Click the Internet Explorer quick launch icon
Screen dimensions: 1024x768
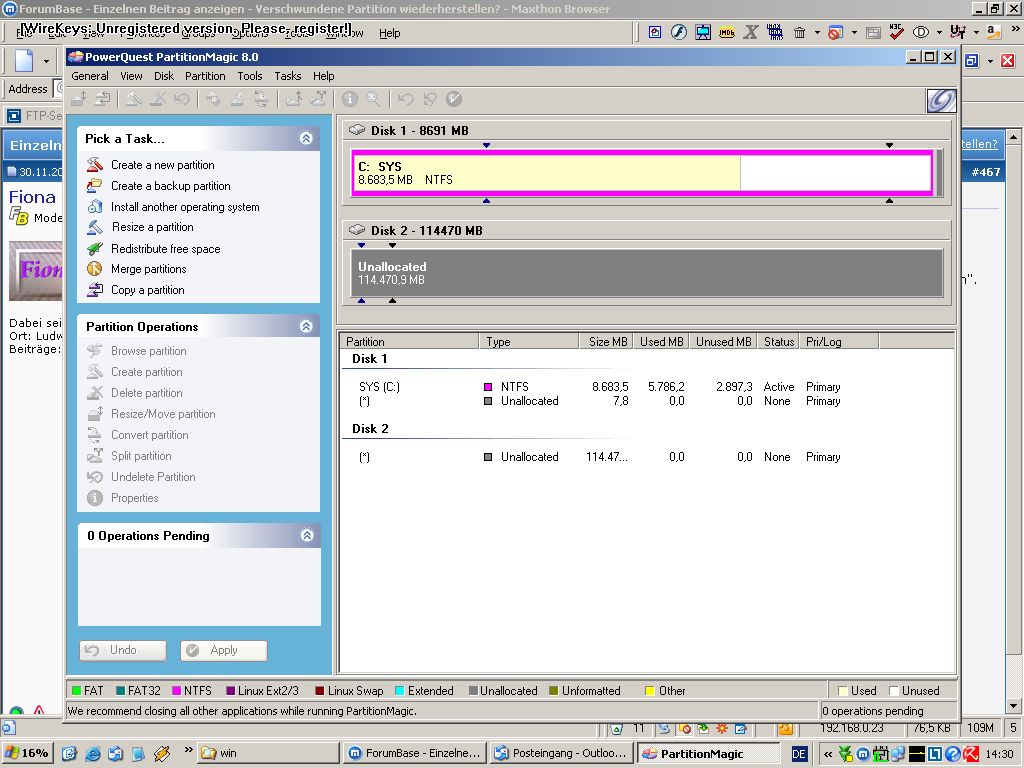pos(93,753)
